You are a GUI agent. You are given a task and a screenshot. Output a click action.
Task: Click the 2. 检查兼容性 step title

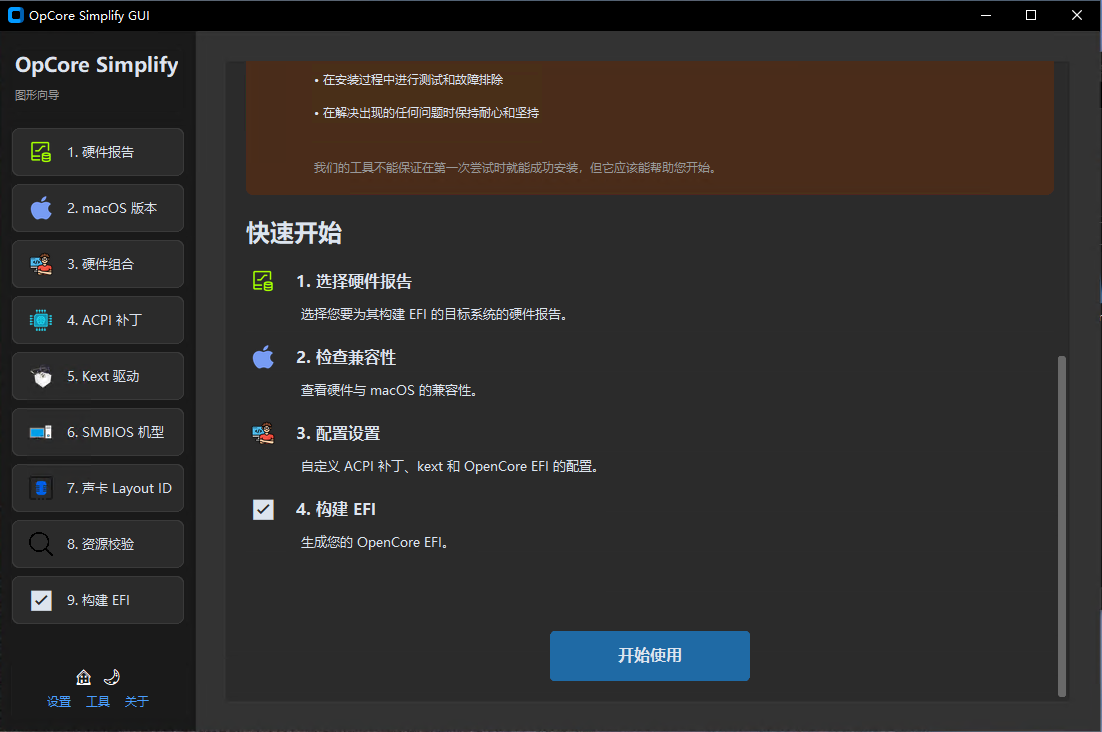tap(346, 358)
